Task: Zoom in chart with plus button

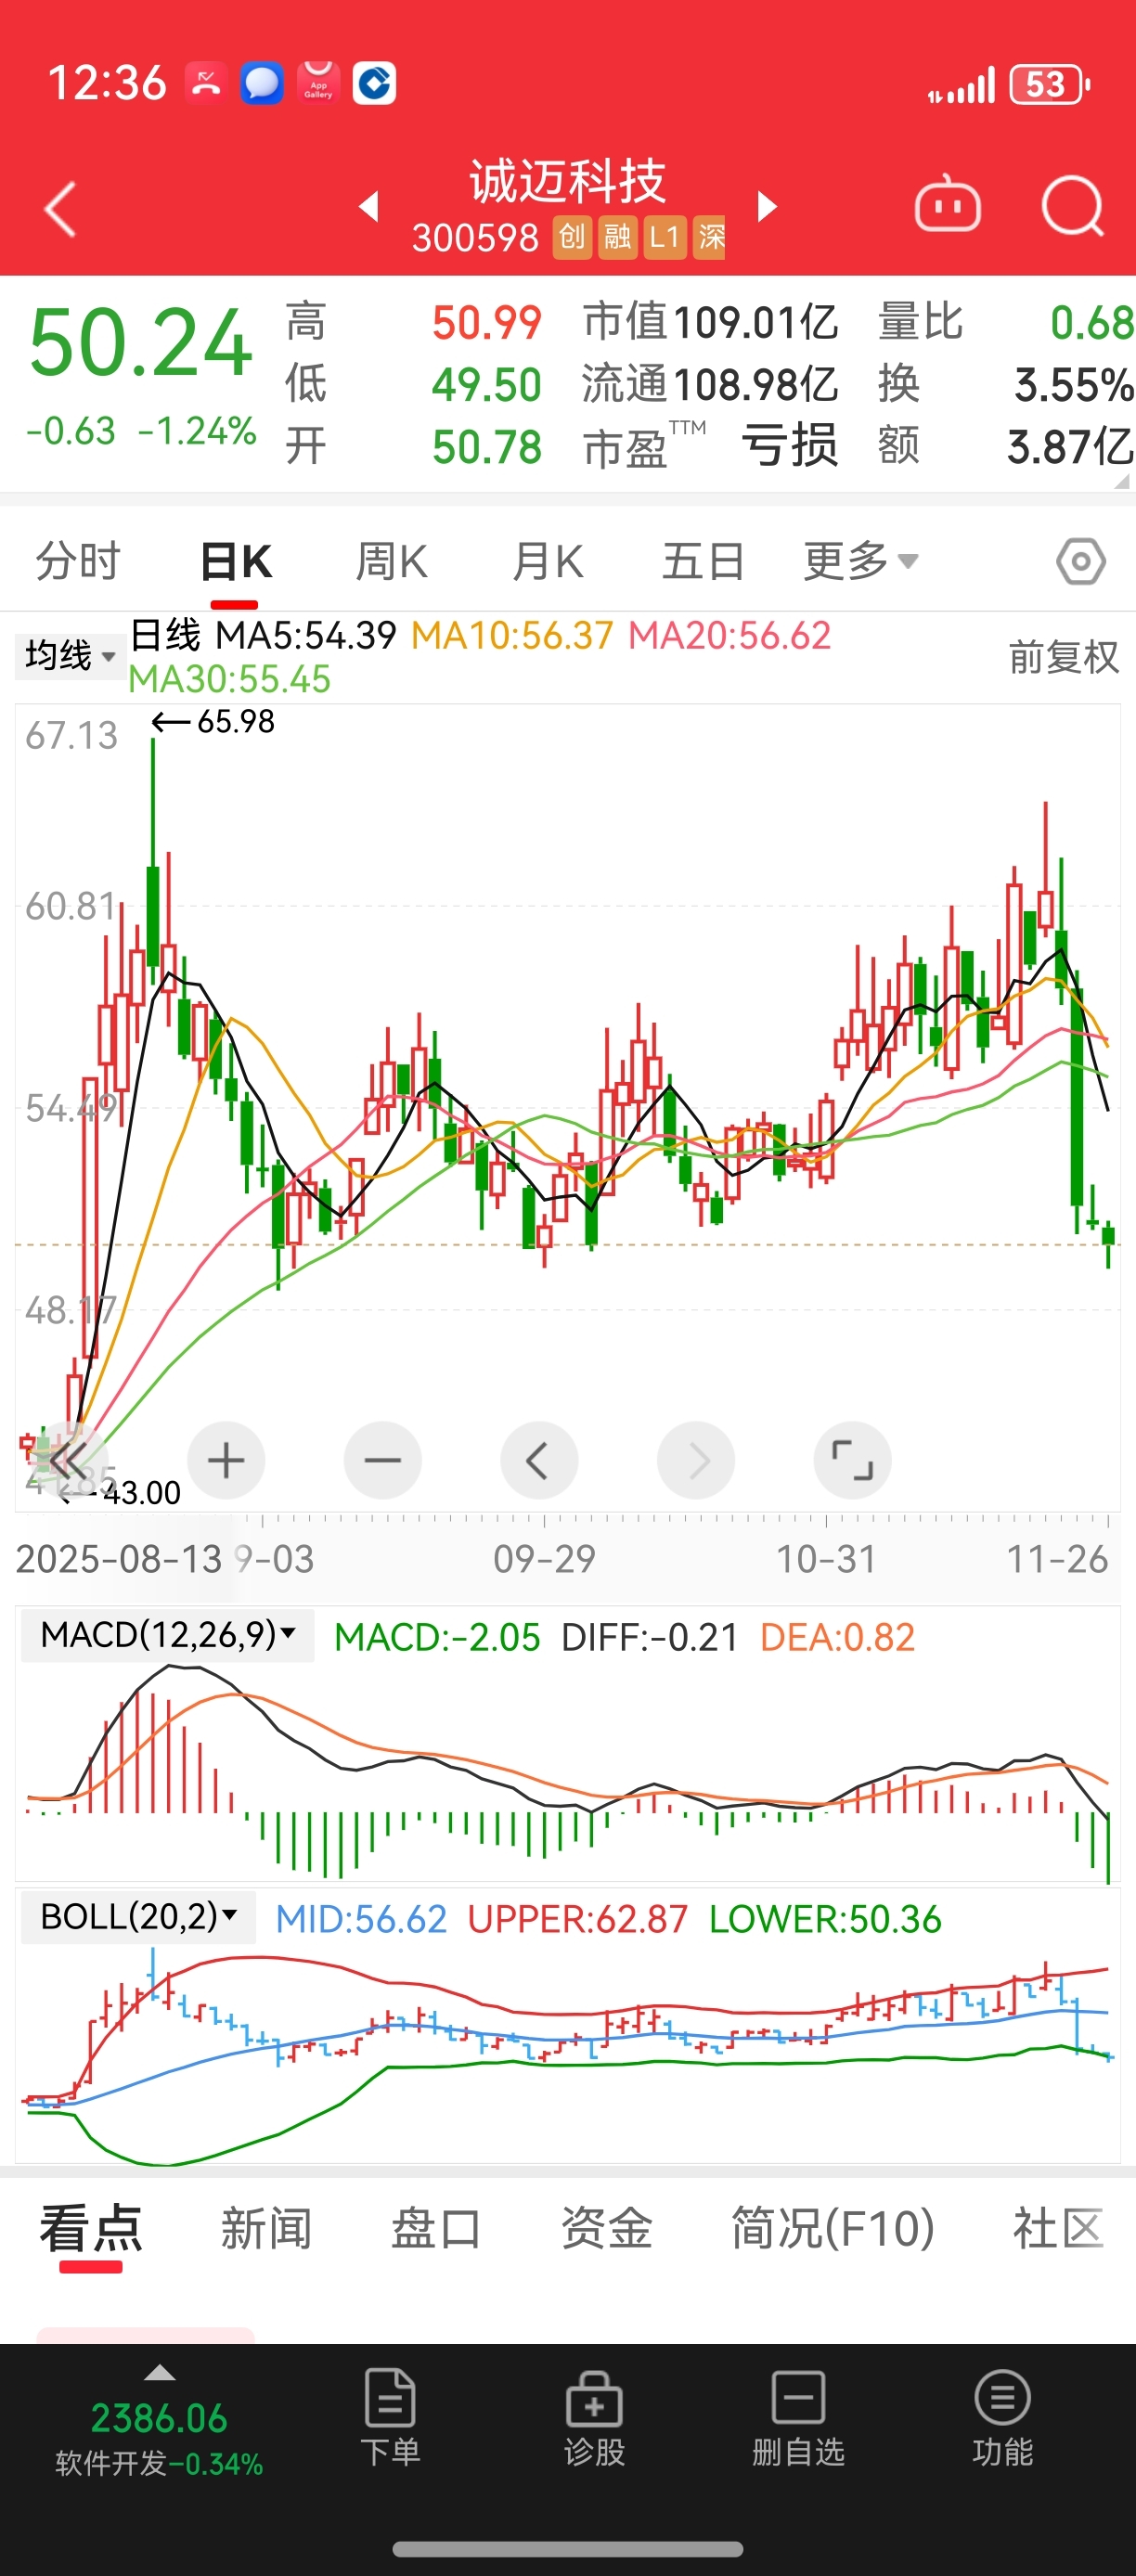Action: coord(226,1460)
